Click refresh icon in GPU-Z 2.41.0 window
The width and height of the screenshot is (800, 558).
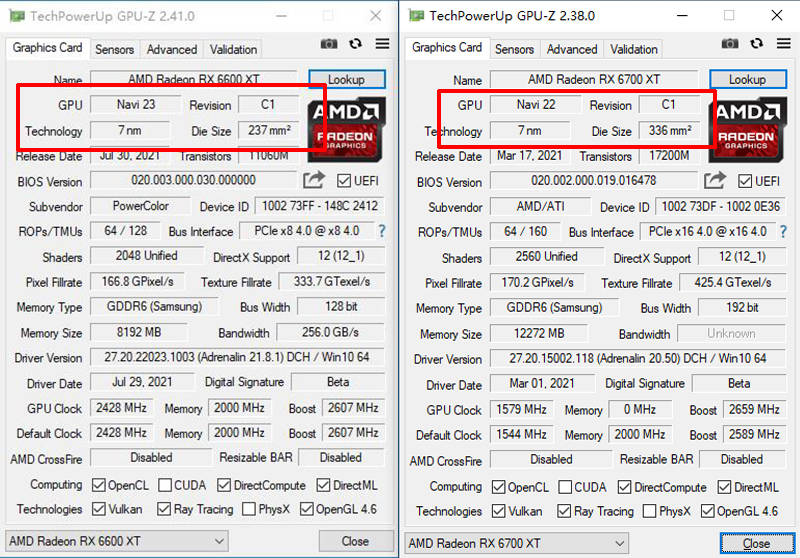(356, 44)
